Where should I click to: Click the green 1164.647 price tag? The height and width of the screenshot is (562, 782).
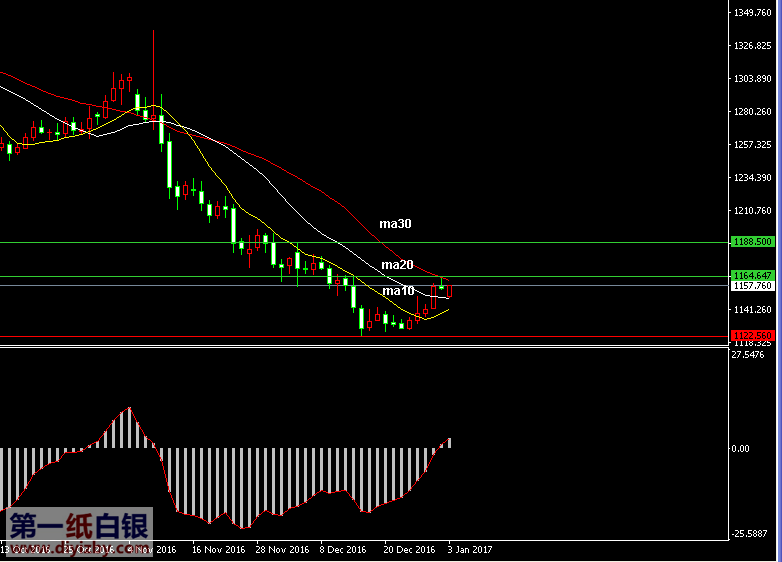[x=752, y=275]
